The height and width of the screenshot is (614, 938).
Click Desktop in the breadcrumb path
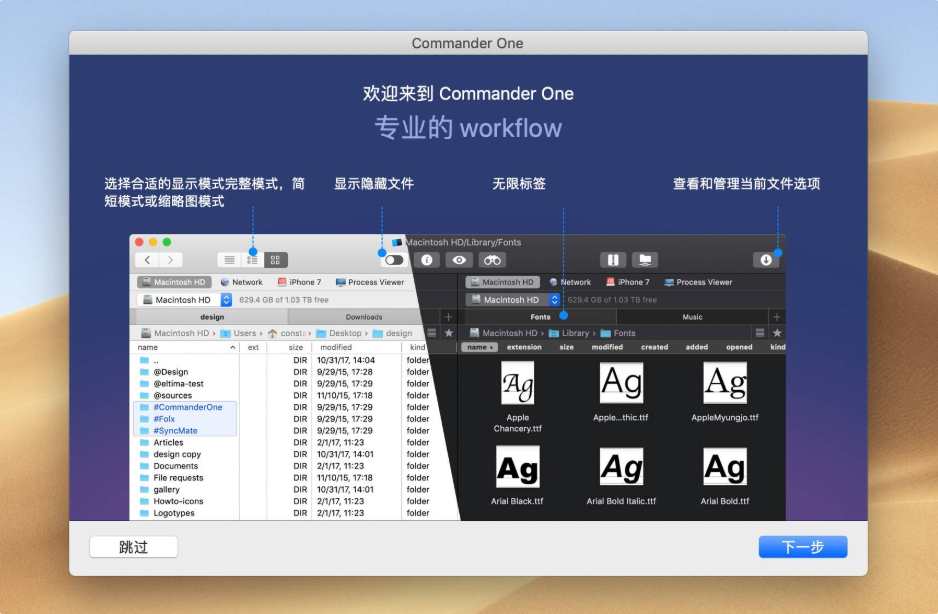click(x=339, y=333)
